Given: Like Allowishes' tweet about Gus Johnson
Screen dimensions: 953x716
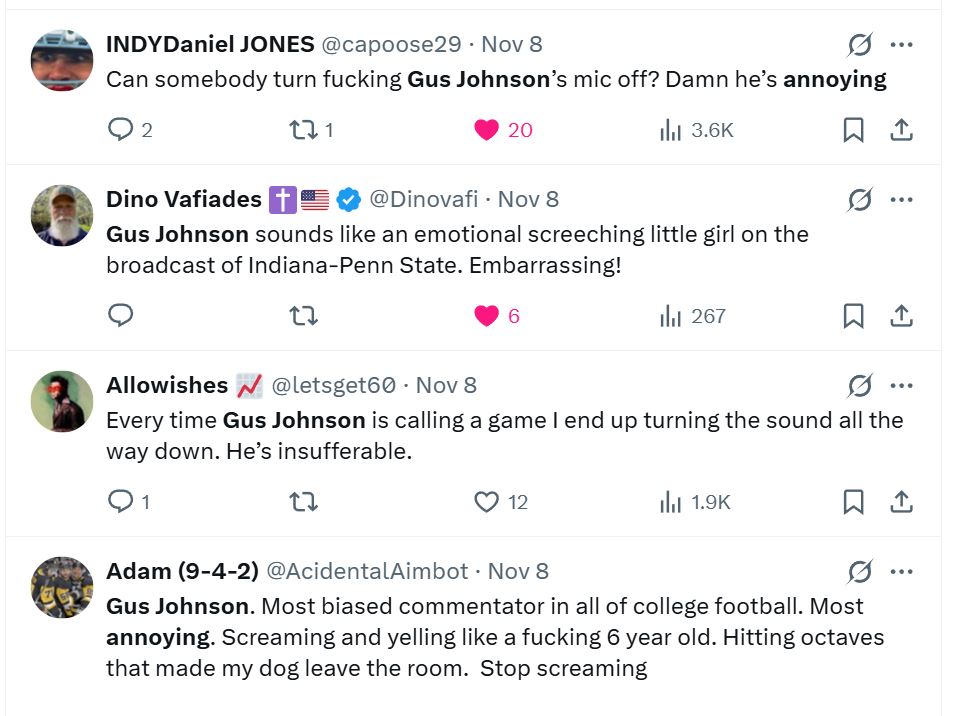Looking at the screenshot, I should pyautogui.click(x=489, y=502).
